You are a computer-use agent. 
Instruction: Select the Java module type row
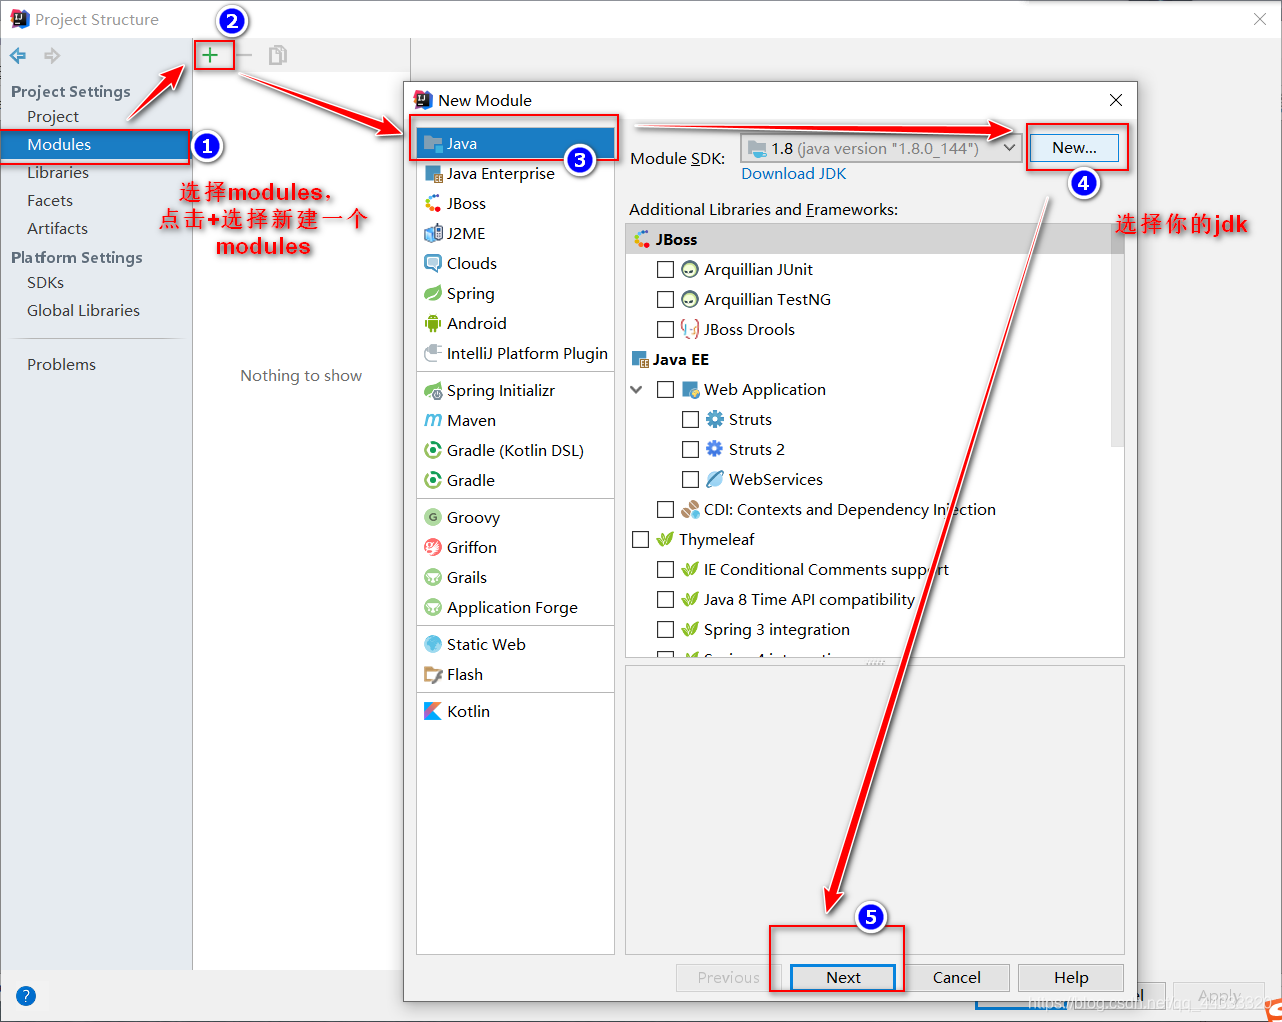point(515,143)
